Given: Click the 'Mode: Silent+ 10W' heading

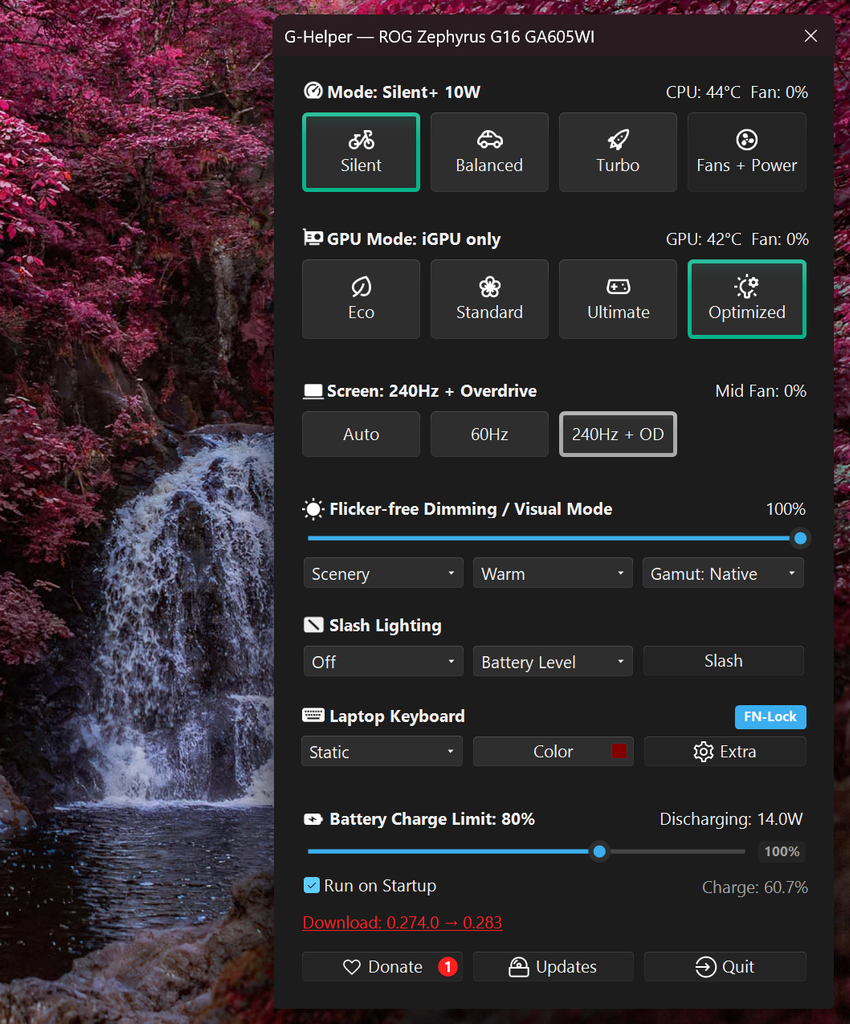Looking at the screenshot, I should tap(403, 92).
